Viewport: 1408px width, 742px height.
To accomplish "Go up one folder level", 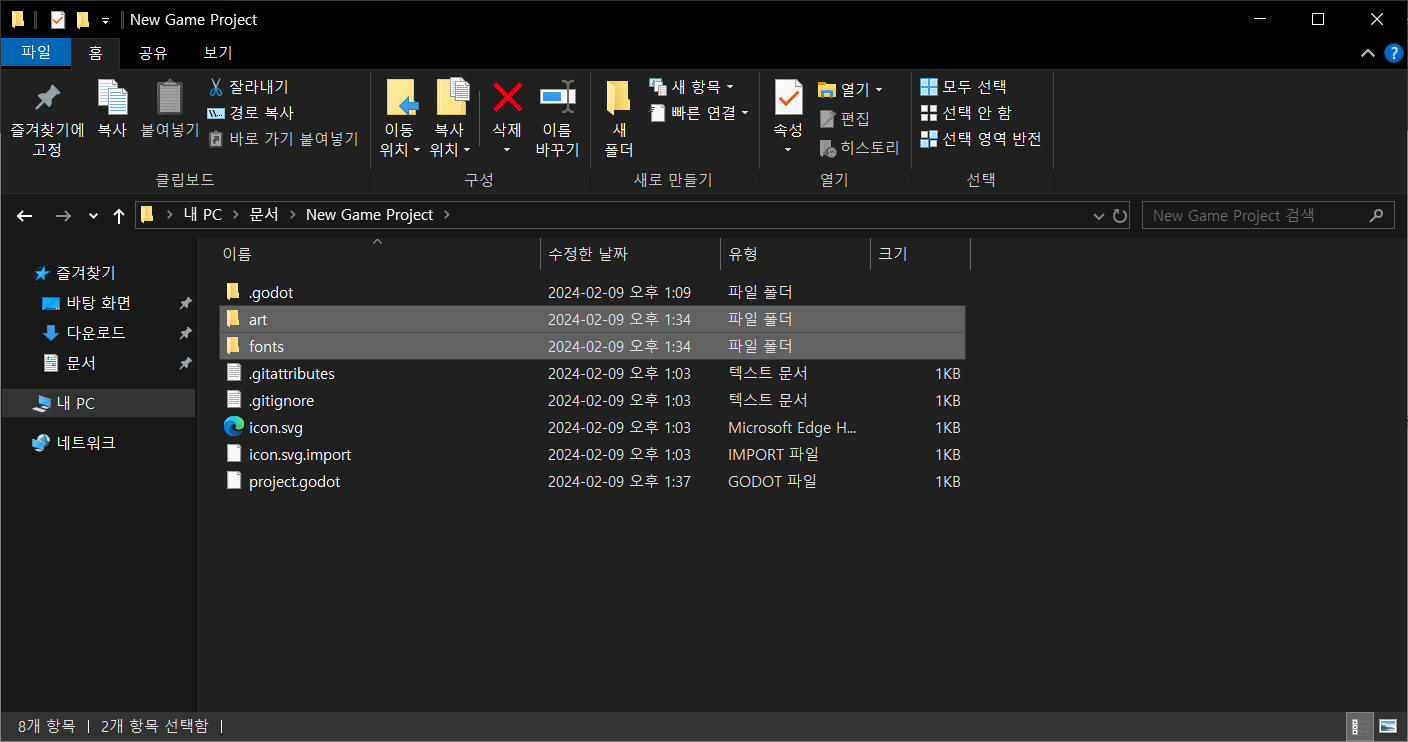I will pyautogui.click(x=119, y=215).
